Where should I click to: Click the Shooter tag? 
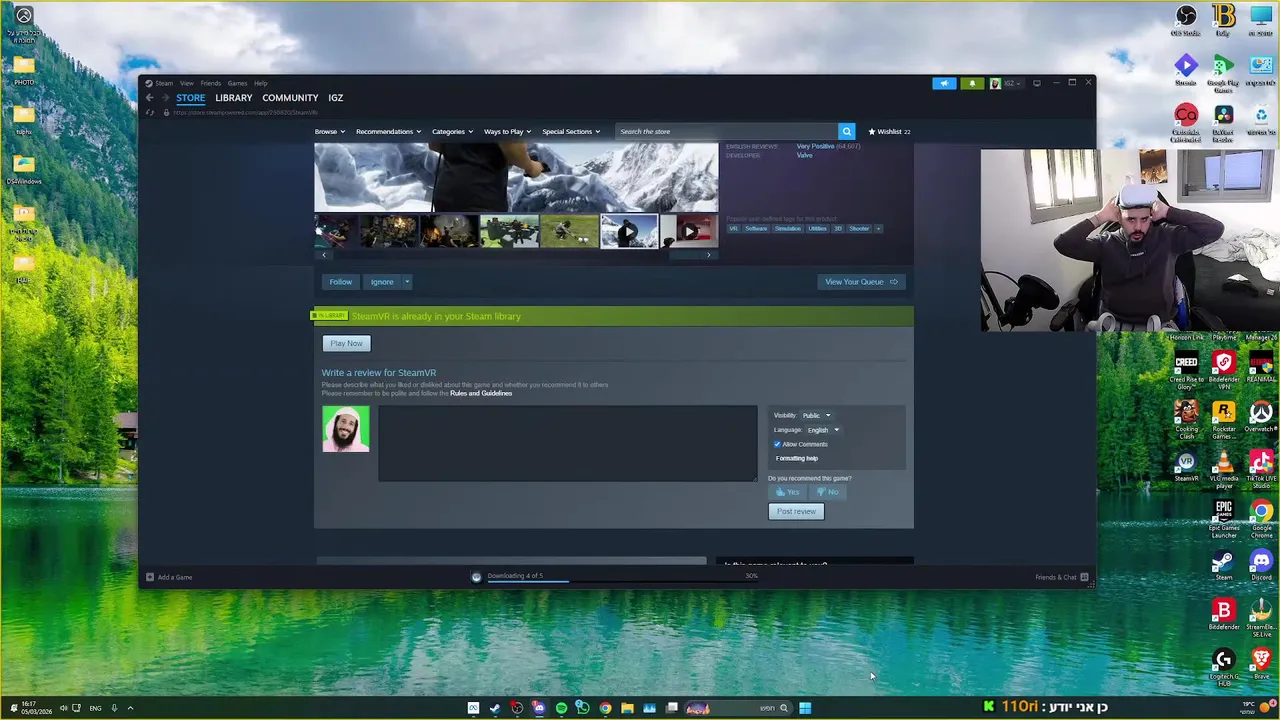tap(859, 228)
